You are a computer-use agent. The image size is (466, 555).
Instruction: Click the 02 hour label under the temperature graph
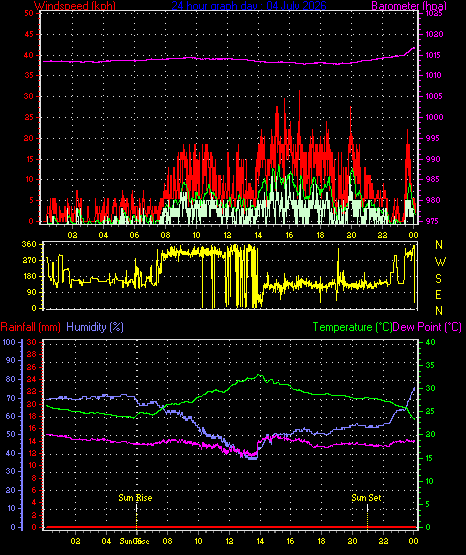[x=75, y=541]
